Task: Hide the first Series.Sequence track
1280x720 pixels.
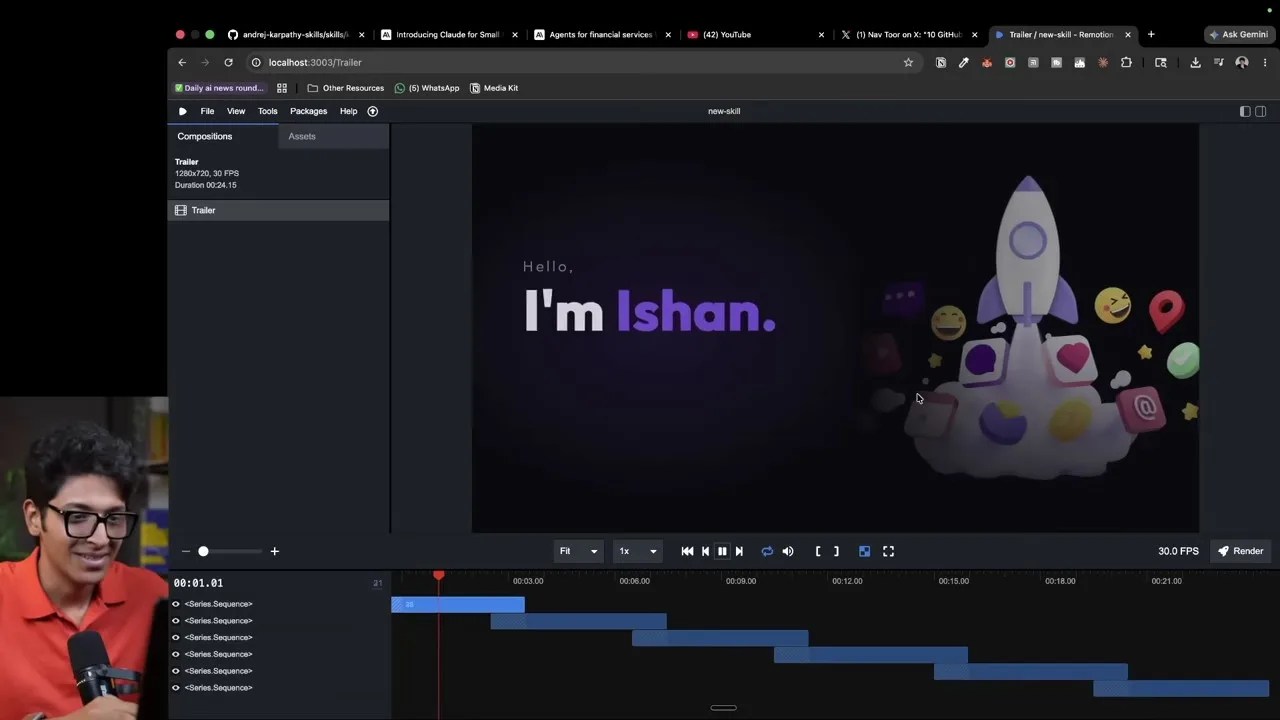Action: tap(176, 604)
